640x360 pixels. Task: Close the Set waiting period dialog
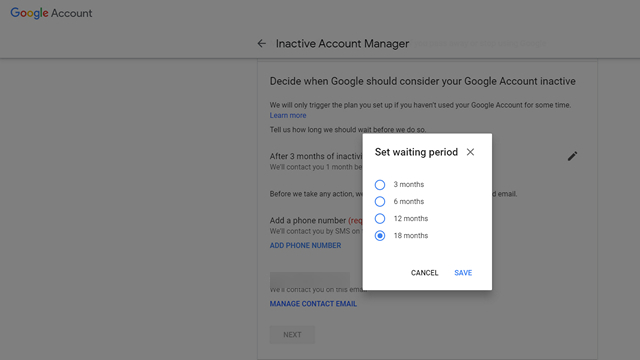click(x=470, y=152)
